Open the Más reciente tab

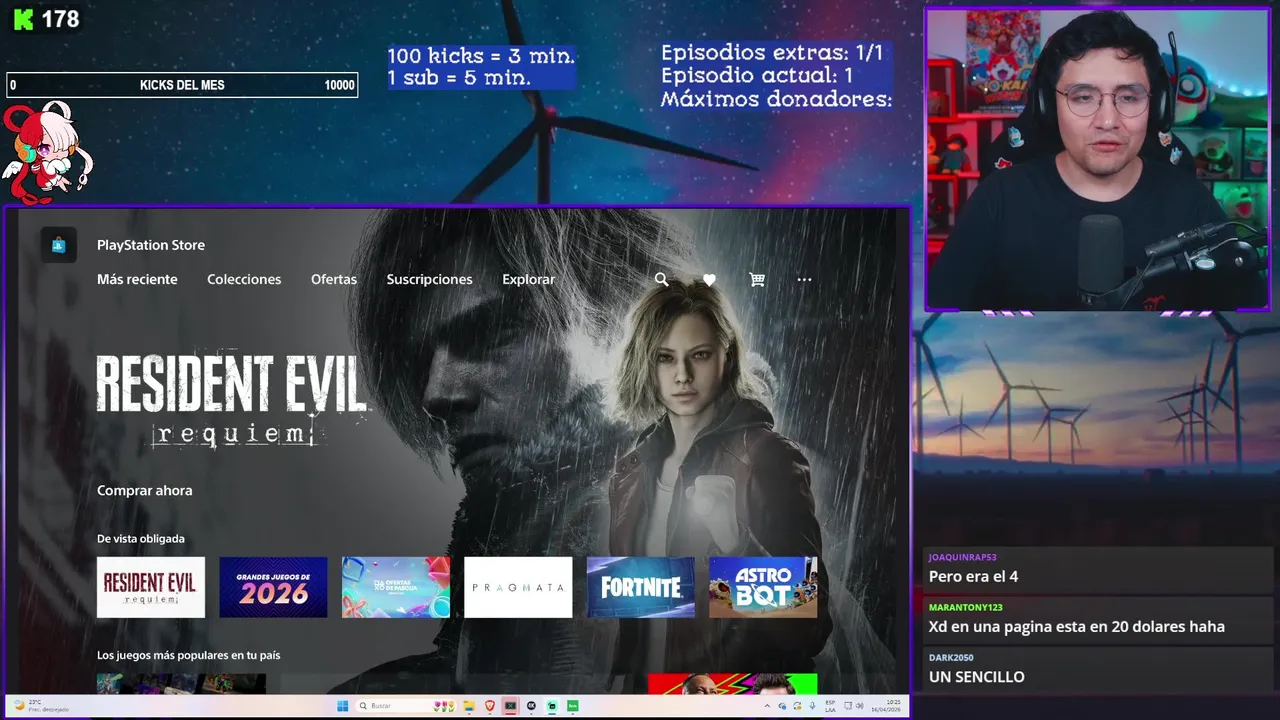[x=137, y=280]
